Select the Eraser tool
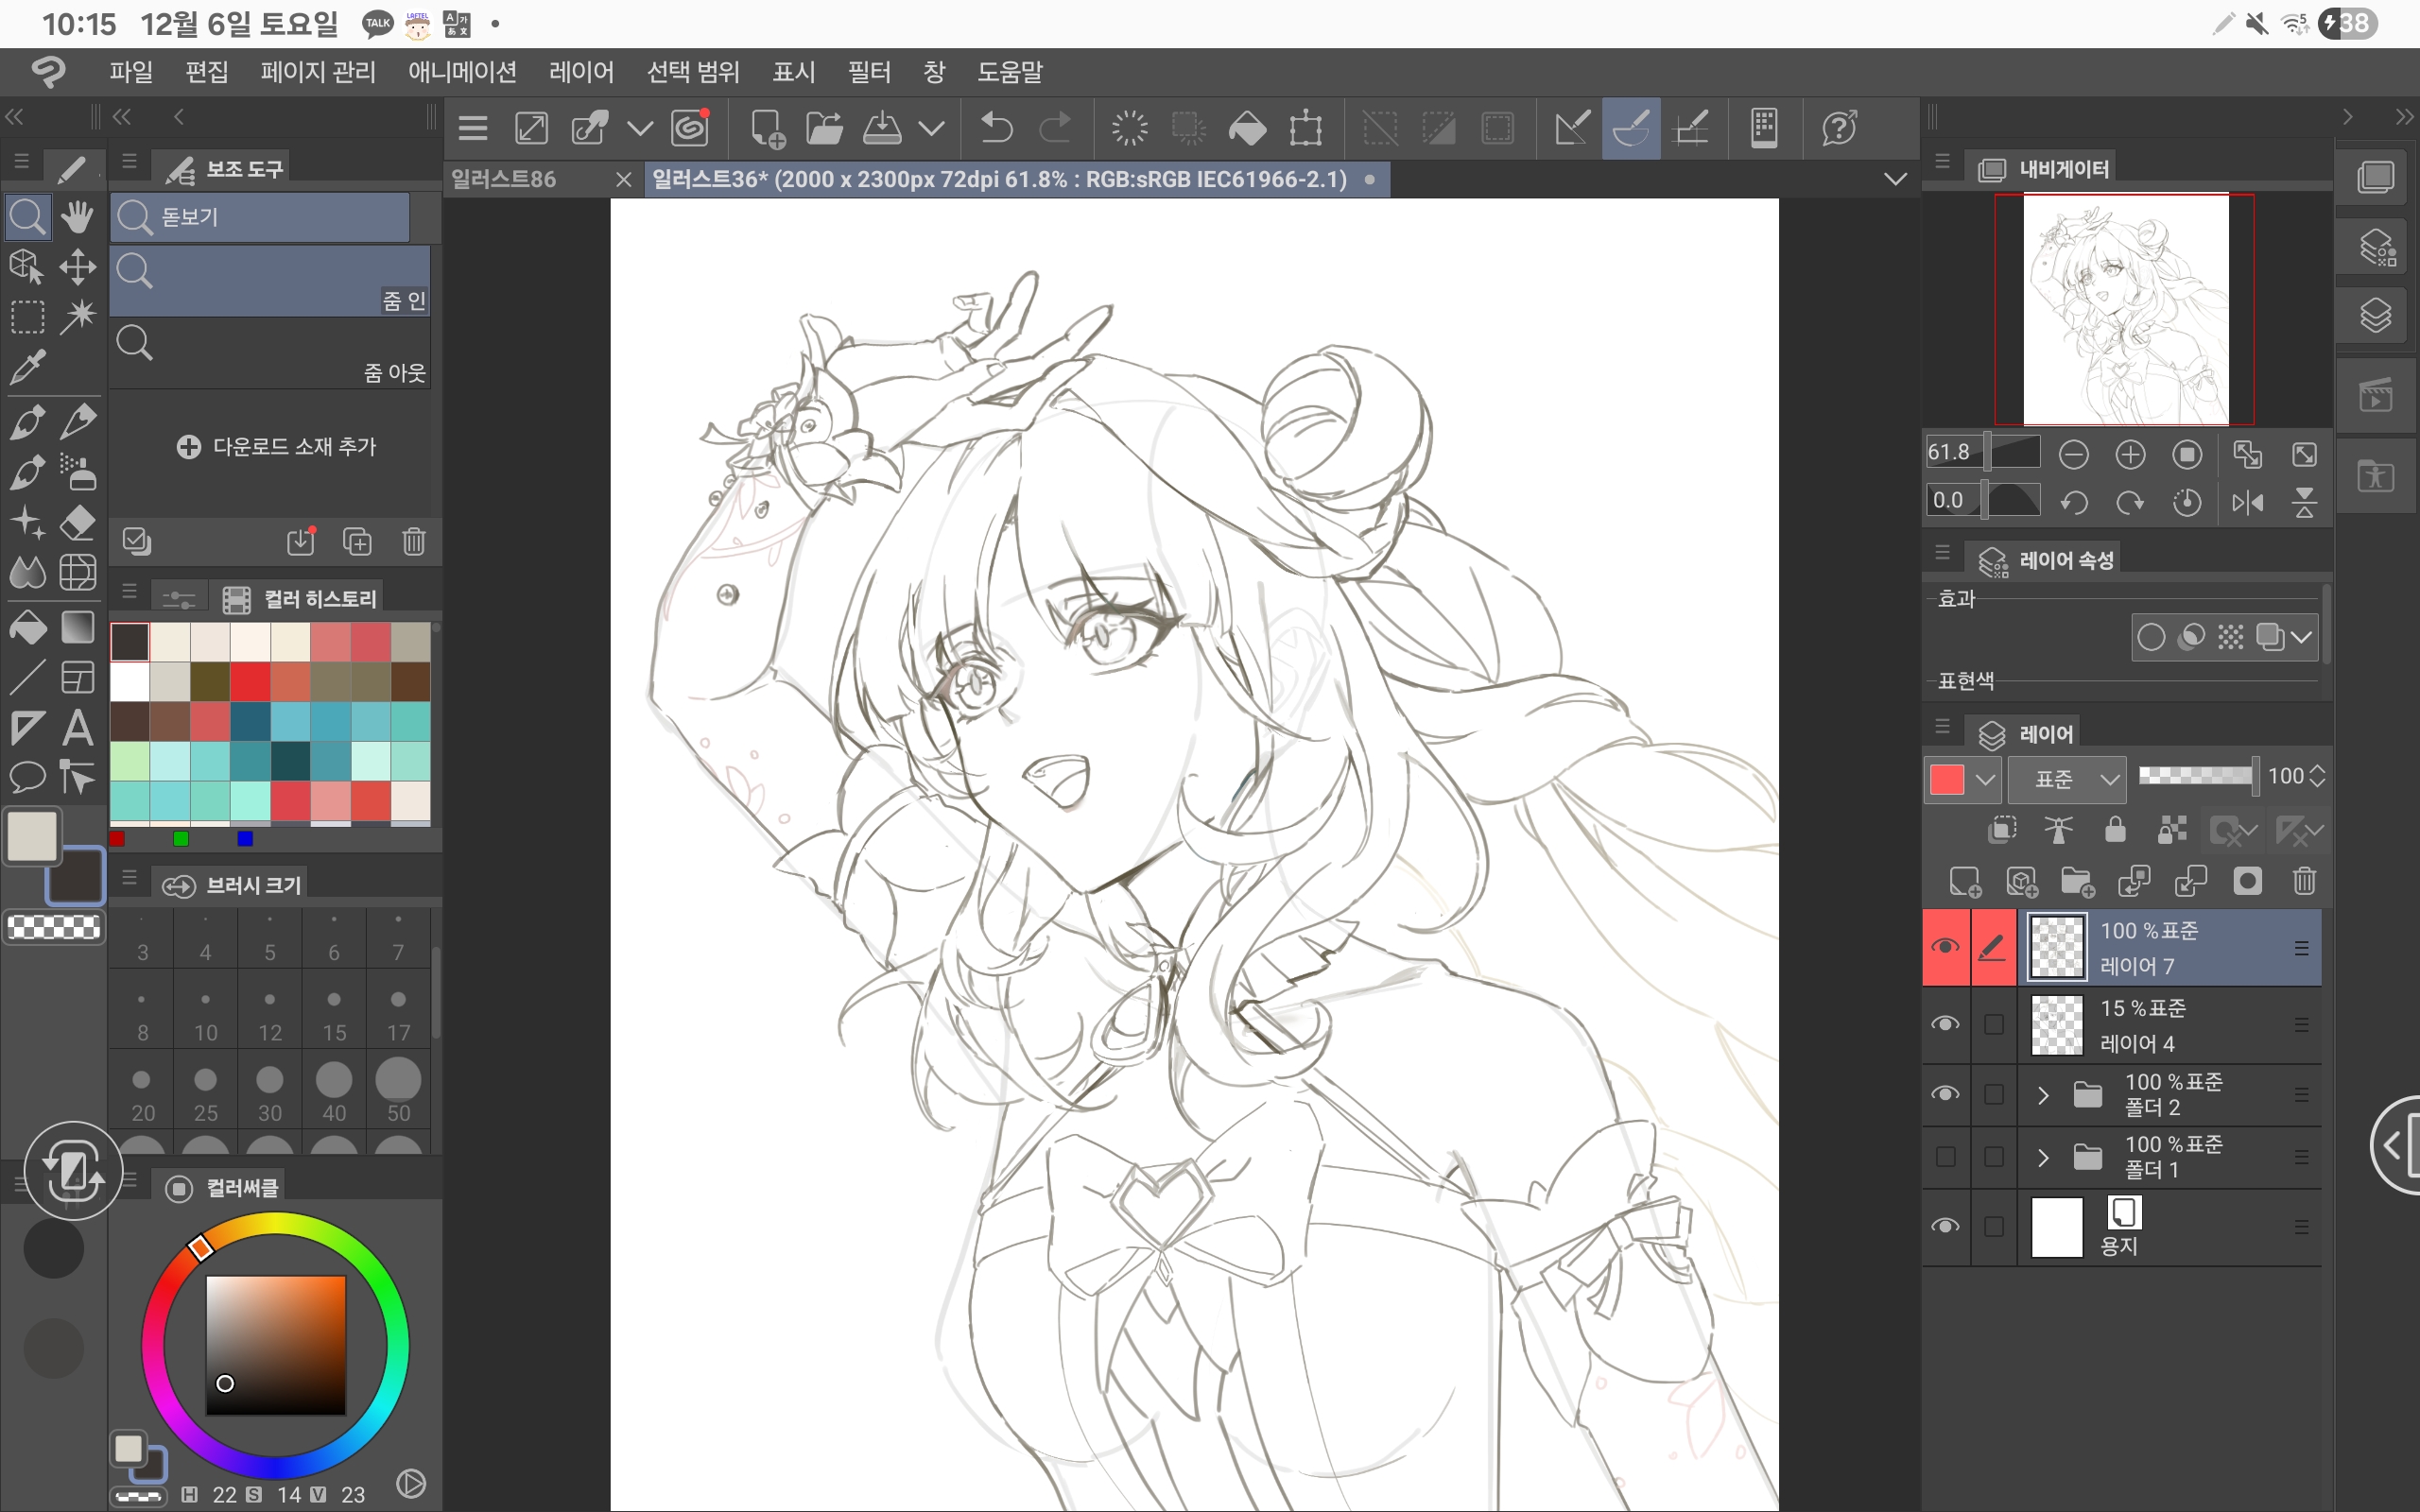The width and height of the screenshot is (2420, 1512). point(78,522)
